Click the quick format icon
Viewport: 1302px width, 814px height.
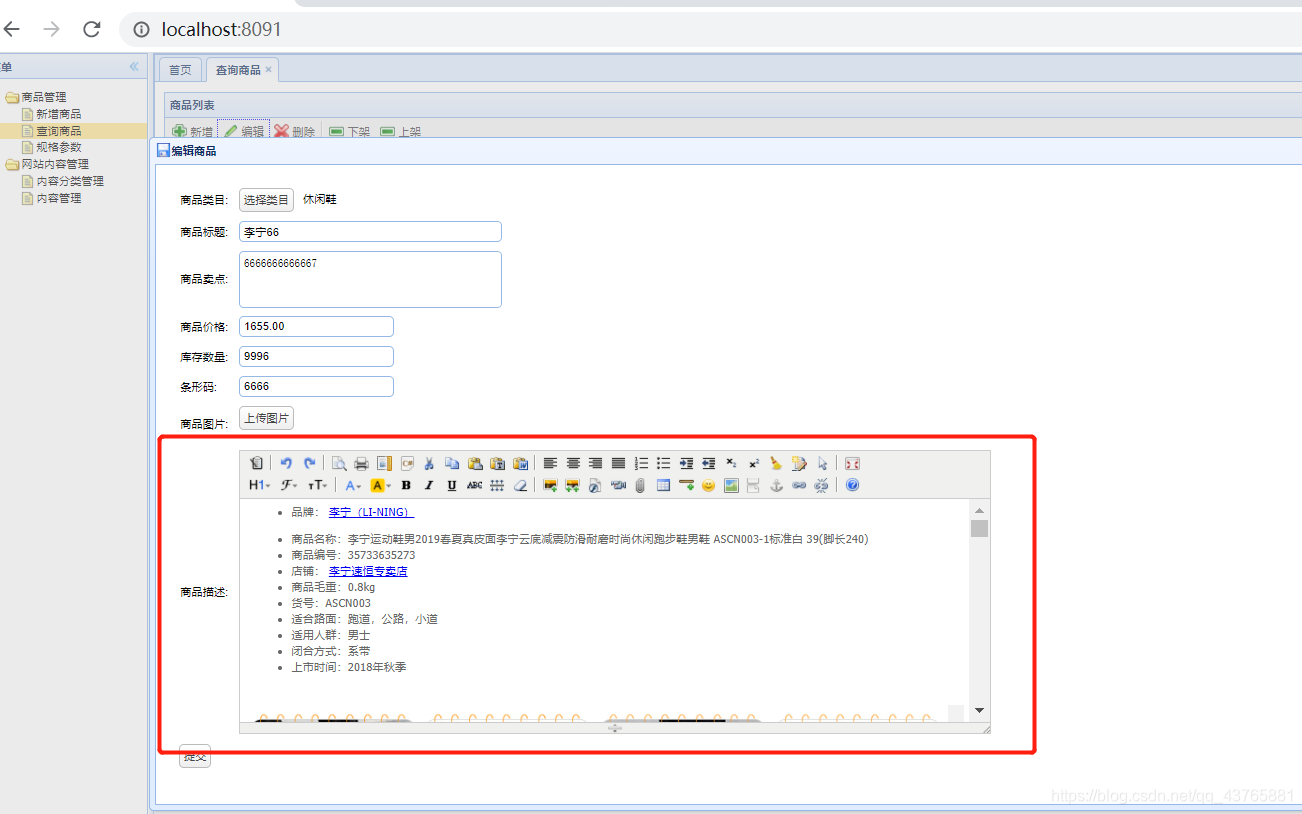(798, 463)
